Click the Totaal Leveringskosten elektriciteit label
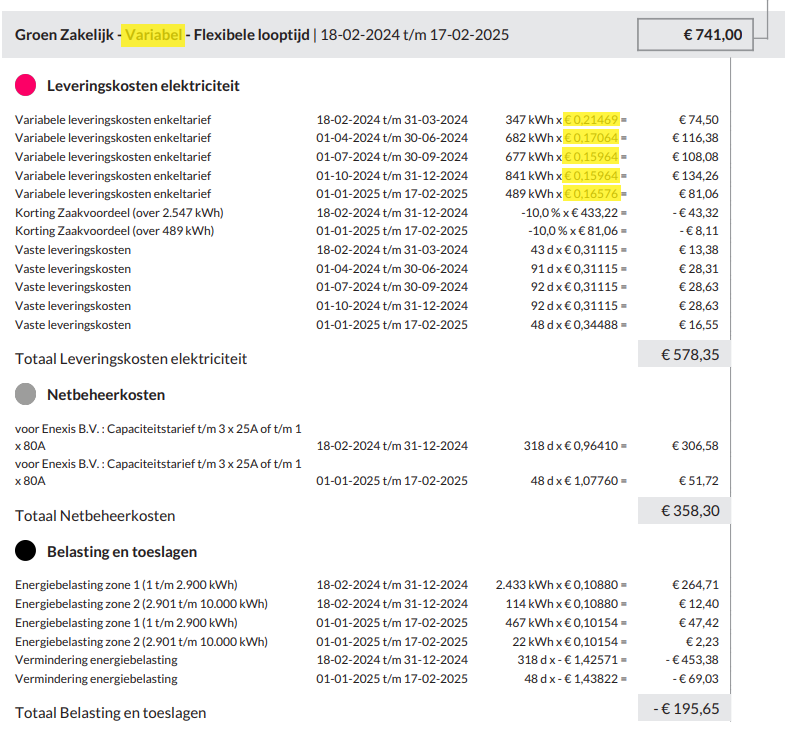 point(131,359)
